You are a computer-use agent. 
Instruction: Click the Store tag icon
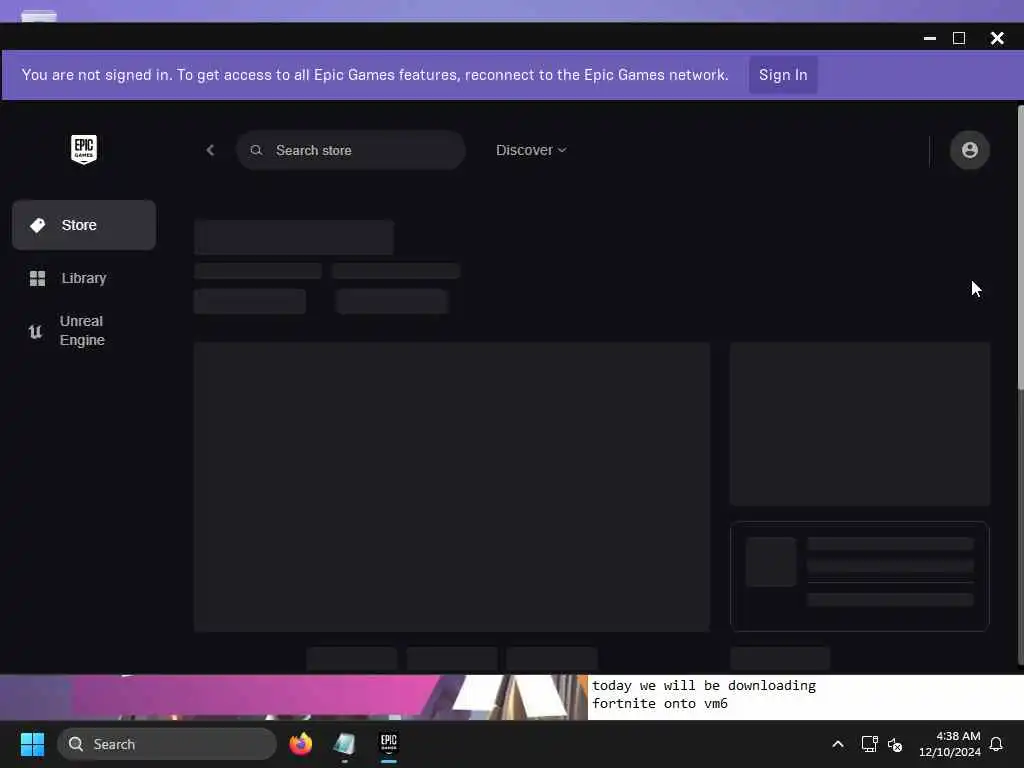[38, 225]
